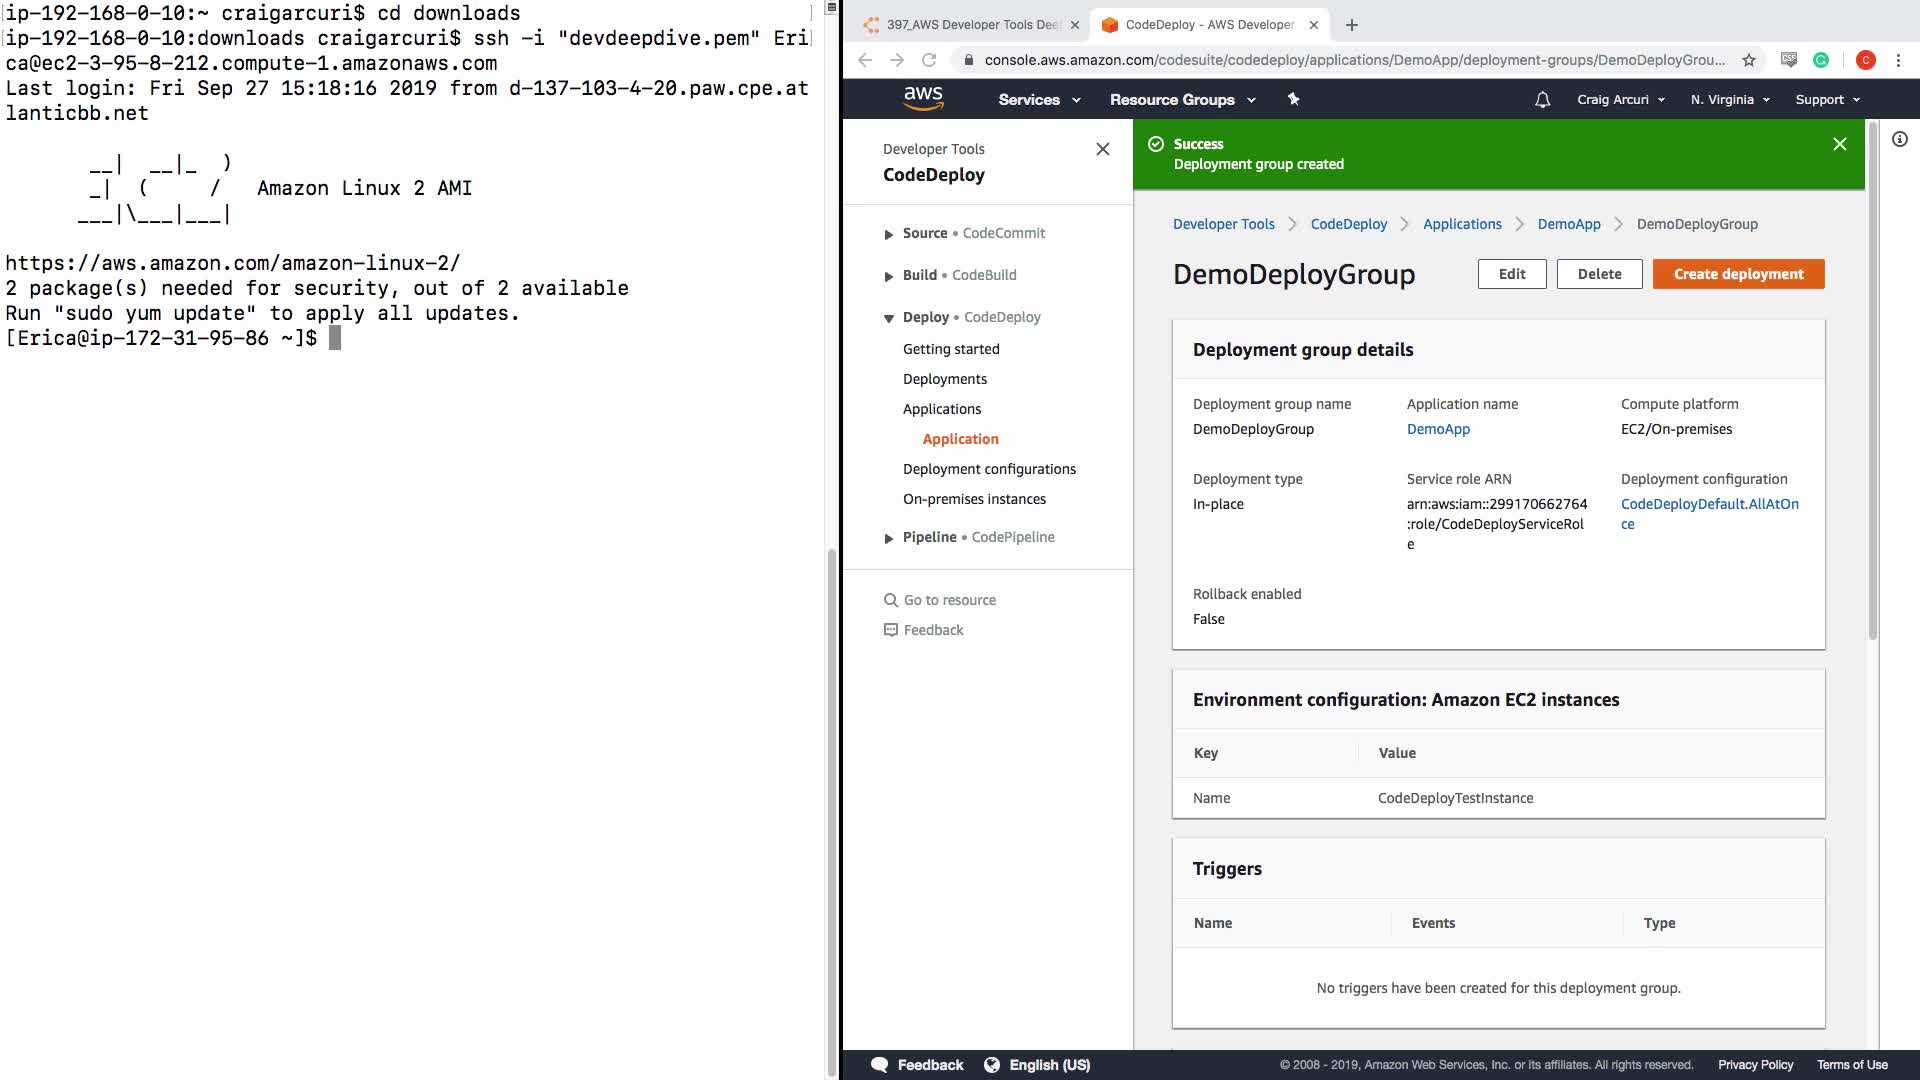
Task: Reload the page with refresh icon
Action: pos(929,60)
